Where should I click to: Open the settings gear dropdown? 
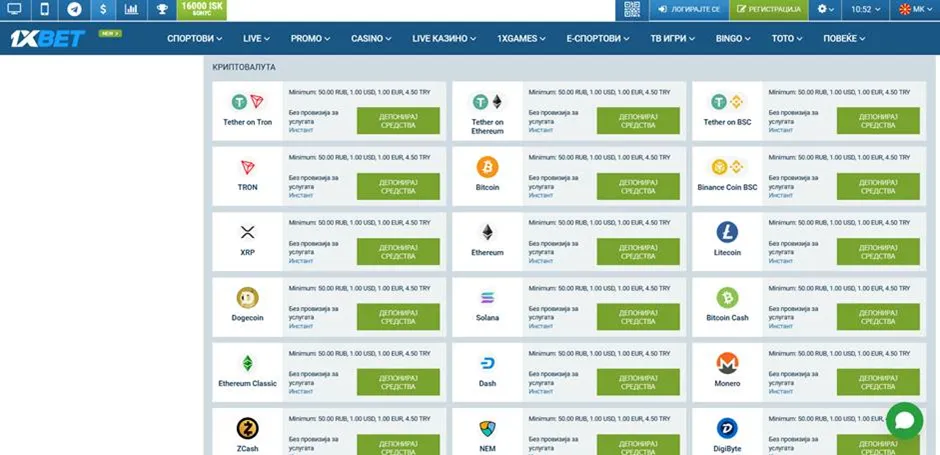click(x=825, y=10)
